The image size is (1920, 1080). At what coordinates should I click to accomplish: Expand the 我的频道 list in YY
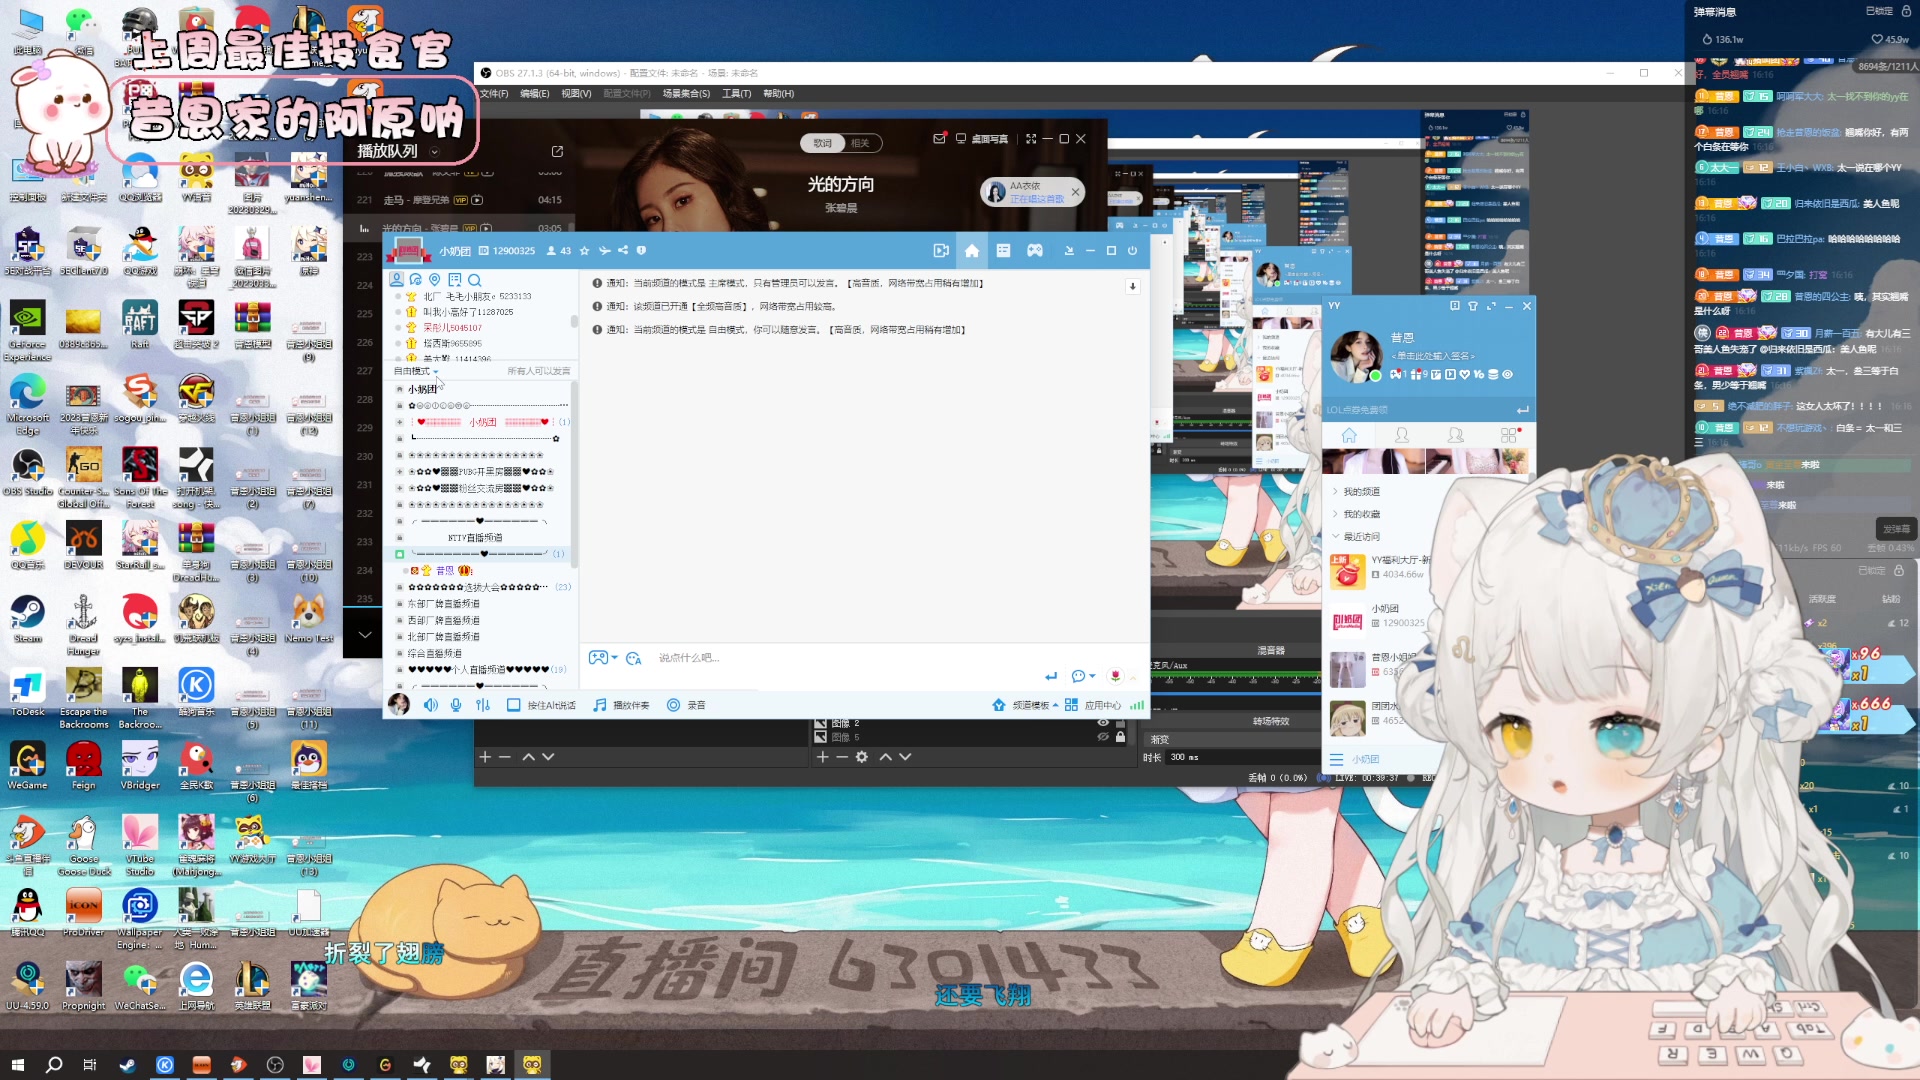pyautogui.click(x=1360, y=492)
